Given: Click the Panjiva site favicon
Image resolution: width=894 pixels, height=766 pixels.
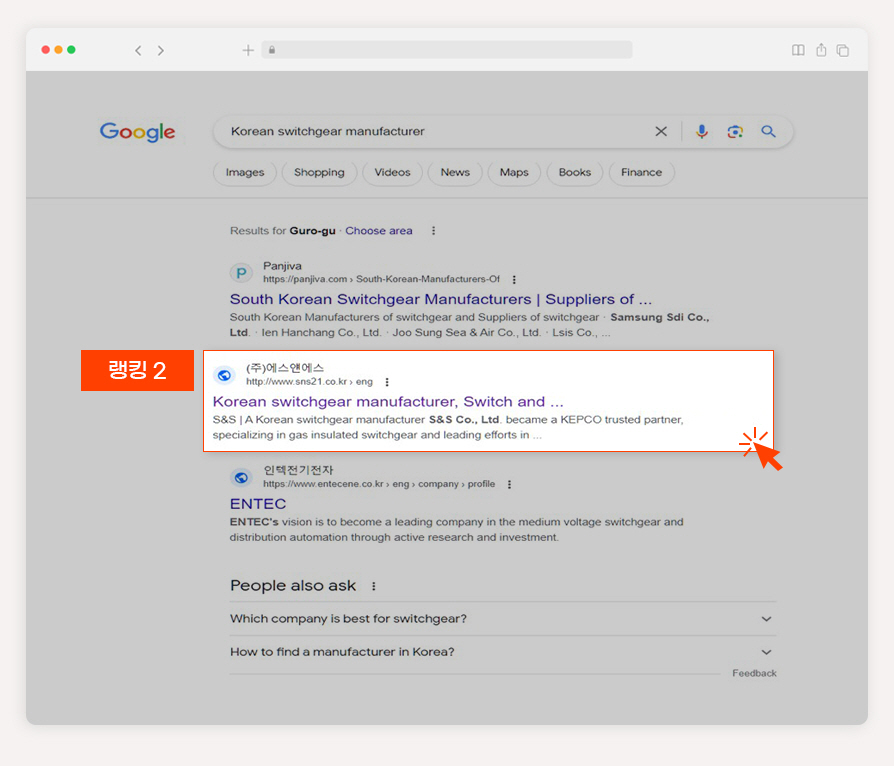Looking at the screenshot, I should pos(241,273).
